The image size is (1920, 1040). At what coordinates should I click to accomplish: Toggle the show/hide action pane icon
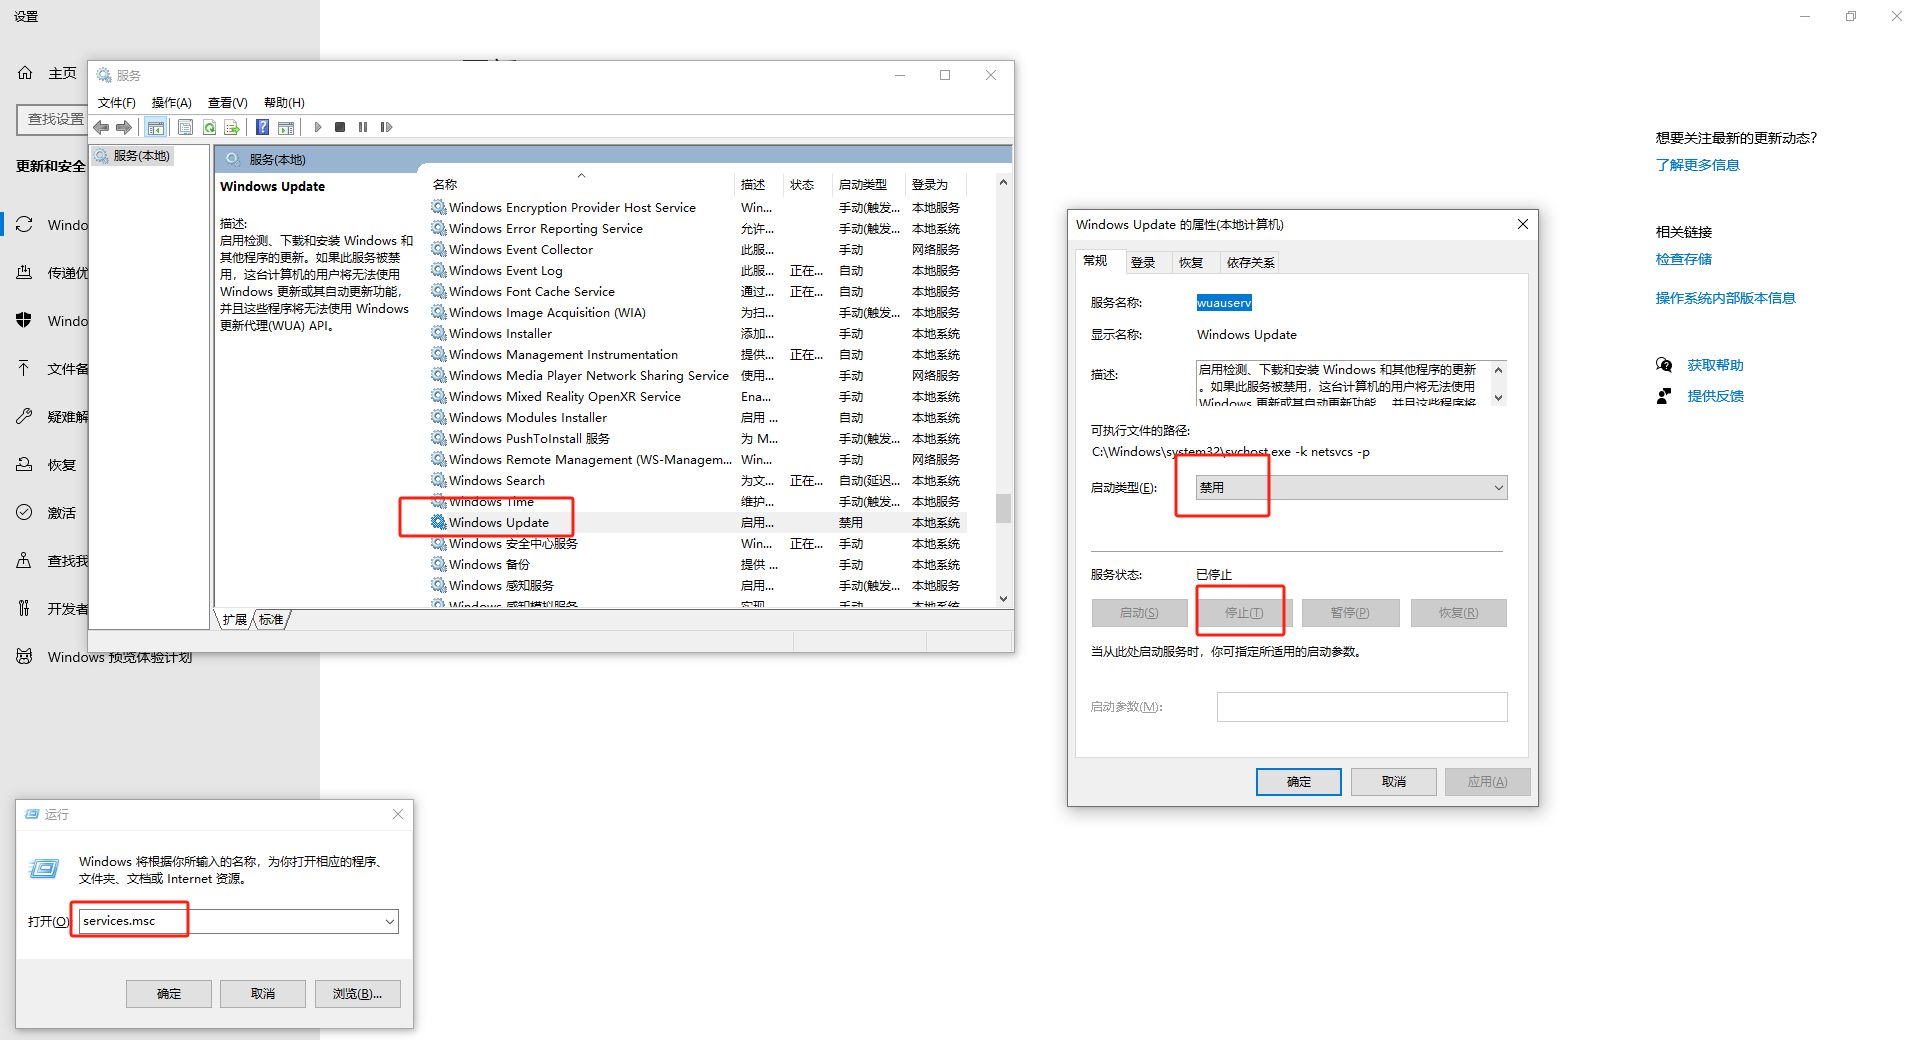coord(286,127)
